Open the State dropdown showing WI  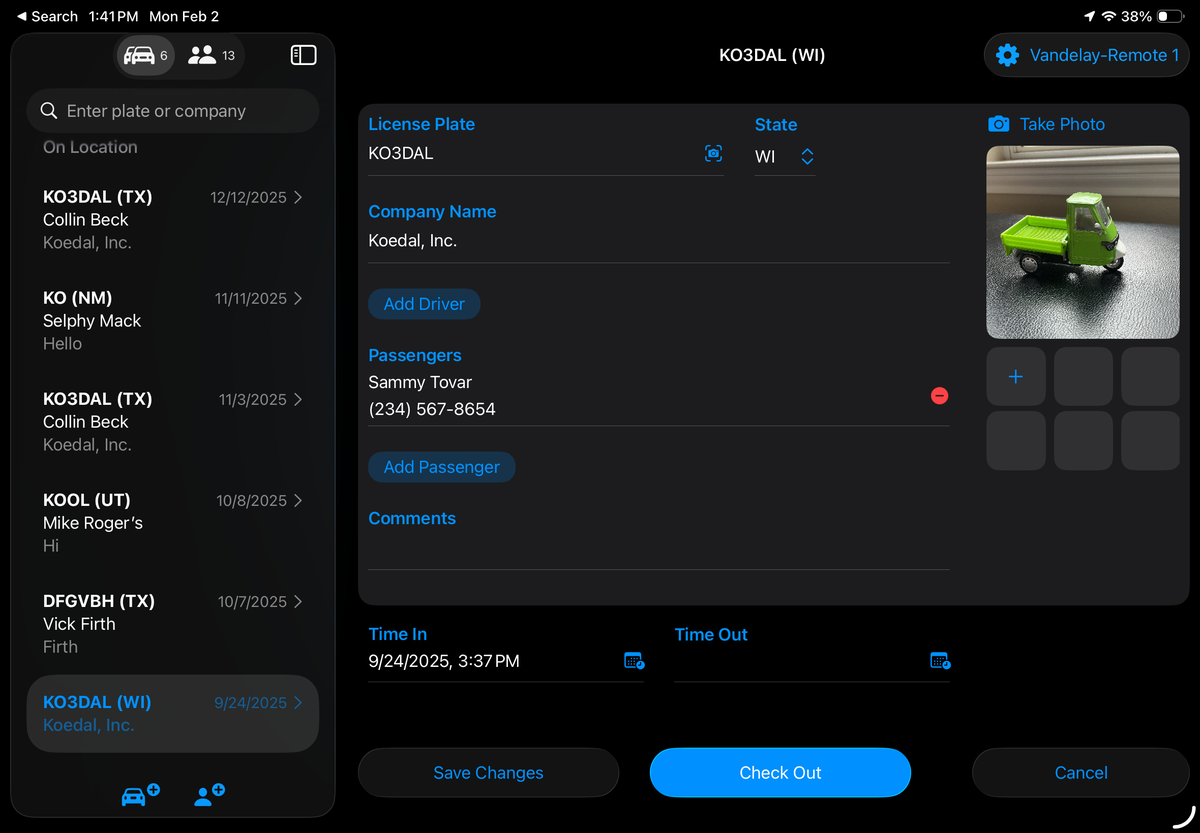[x=785, y=157]
